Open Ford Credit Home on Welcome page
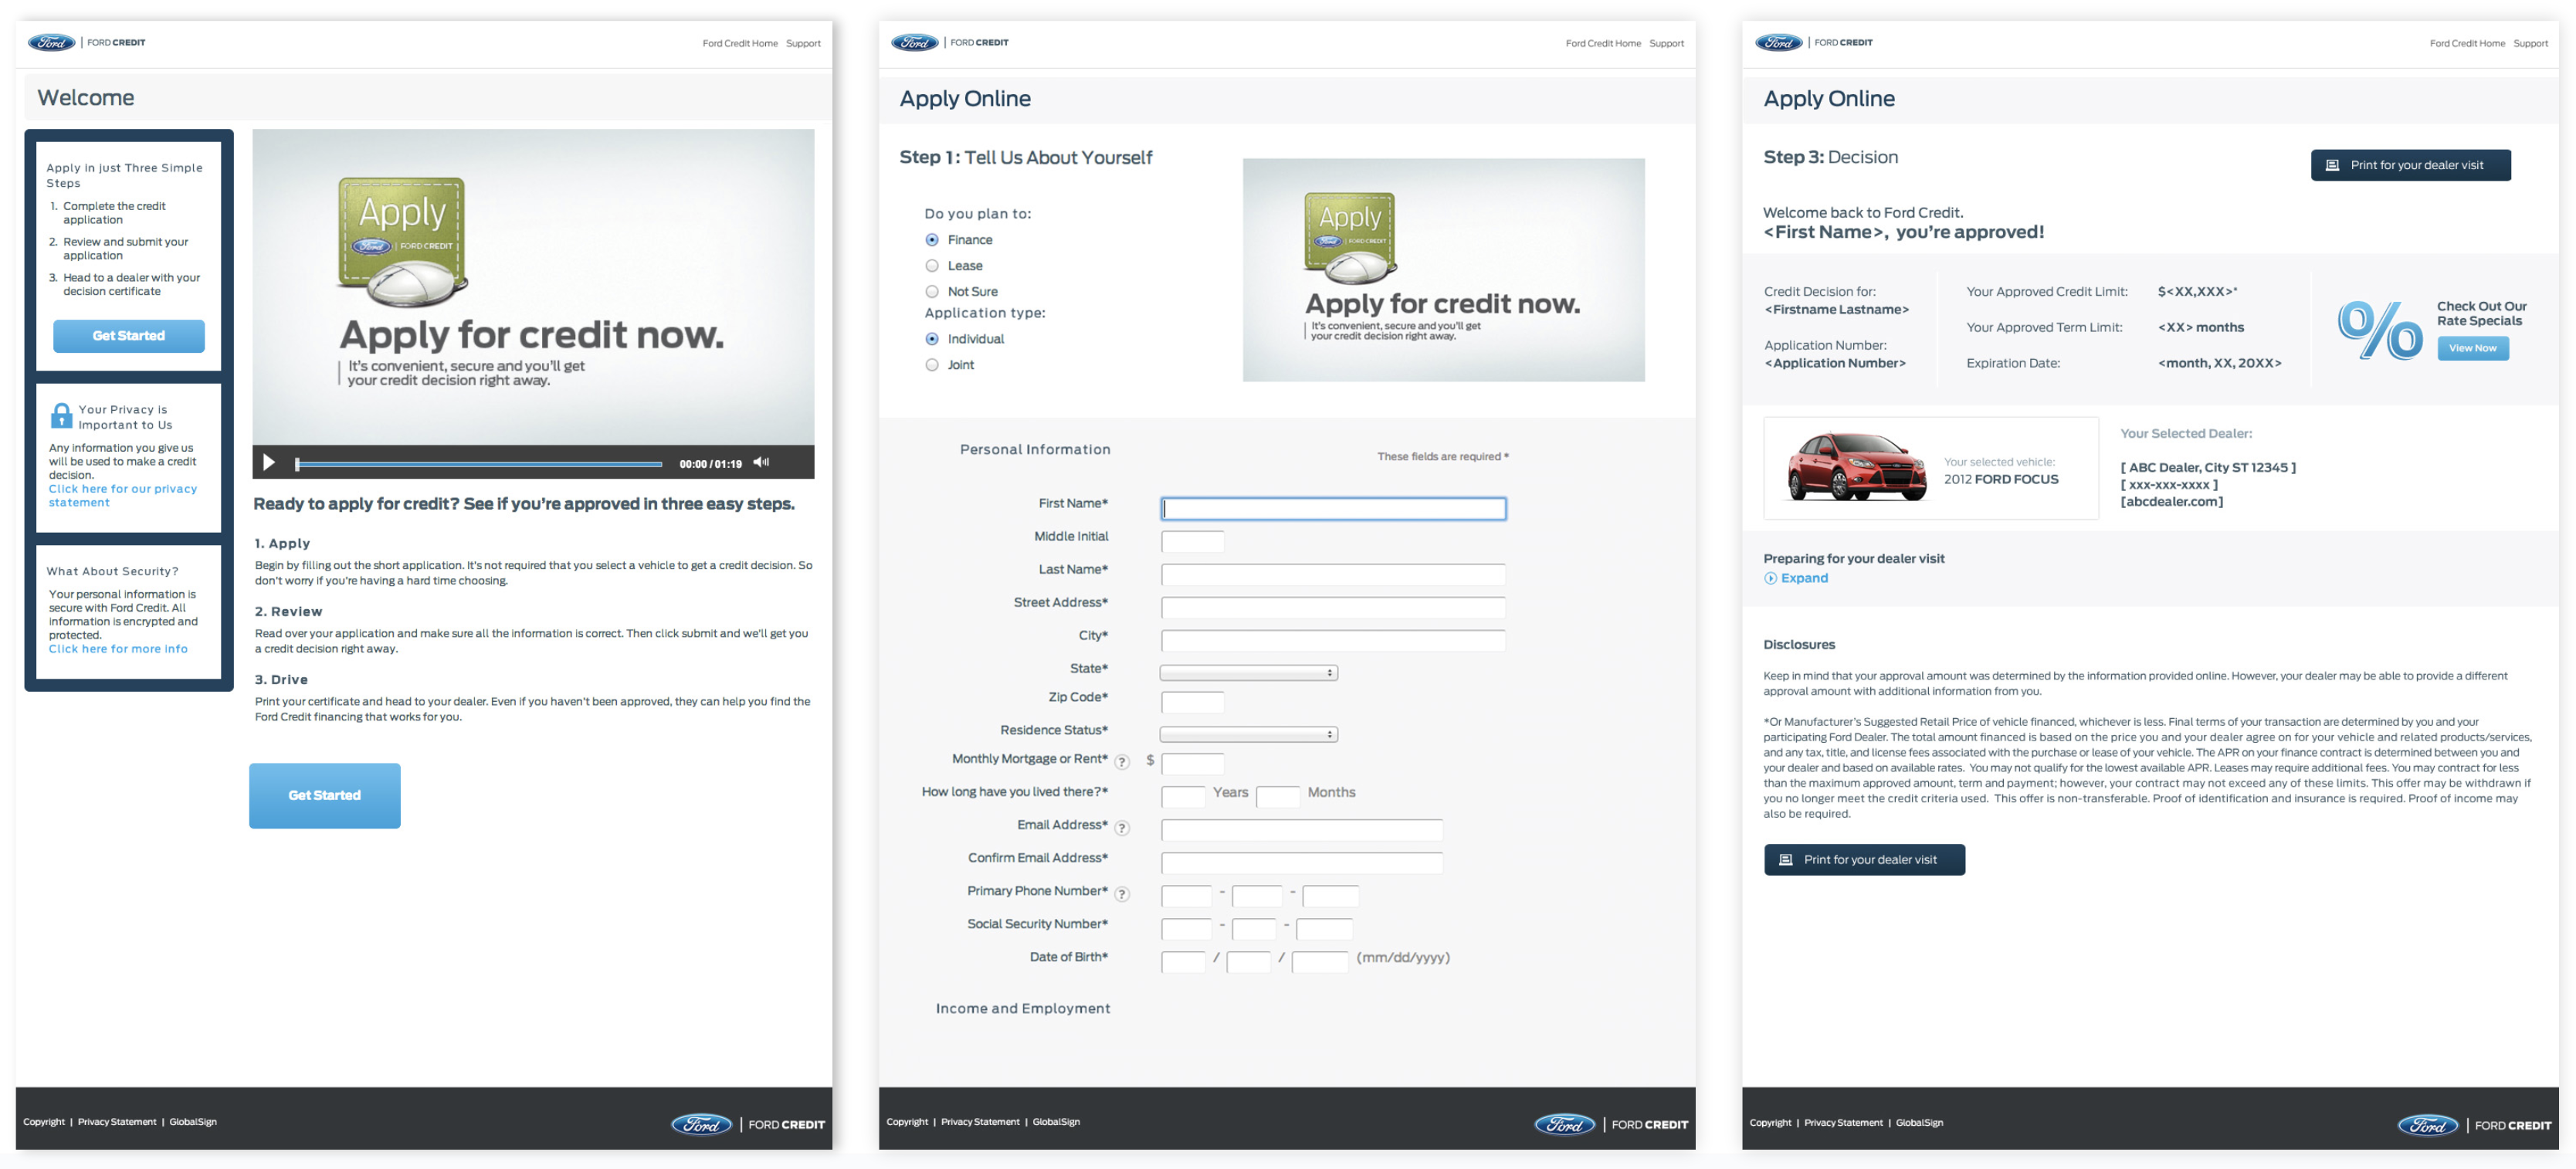This screenshot has height=1169, width=2576. point(740,44)
